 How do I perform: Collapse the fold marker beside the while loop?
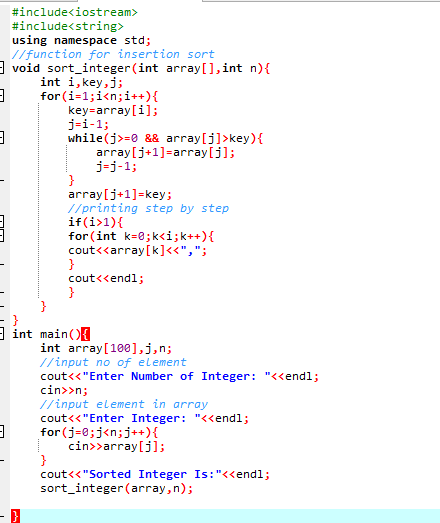pyautogui.click(x=1, y=138)
